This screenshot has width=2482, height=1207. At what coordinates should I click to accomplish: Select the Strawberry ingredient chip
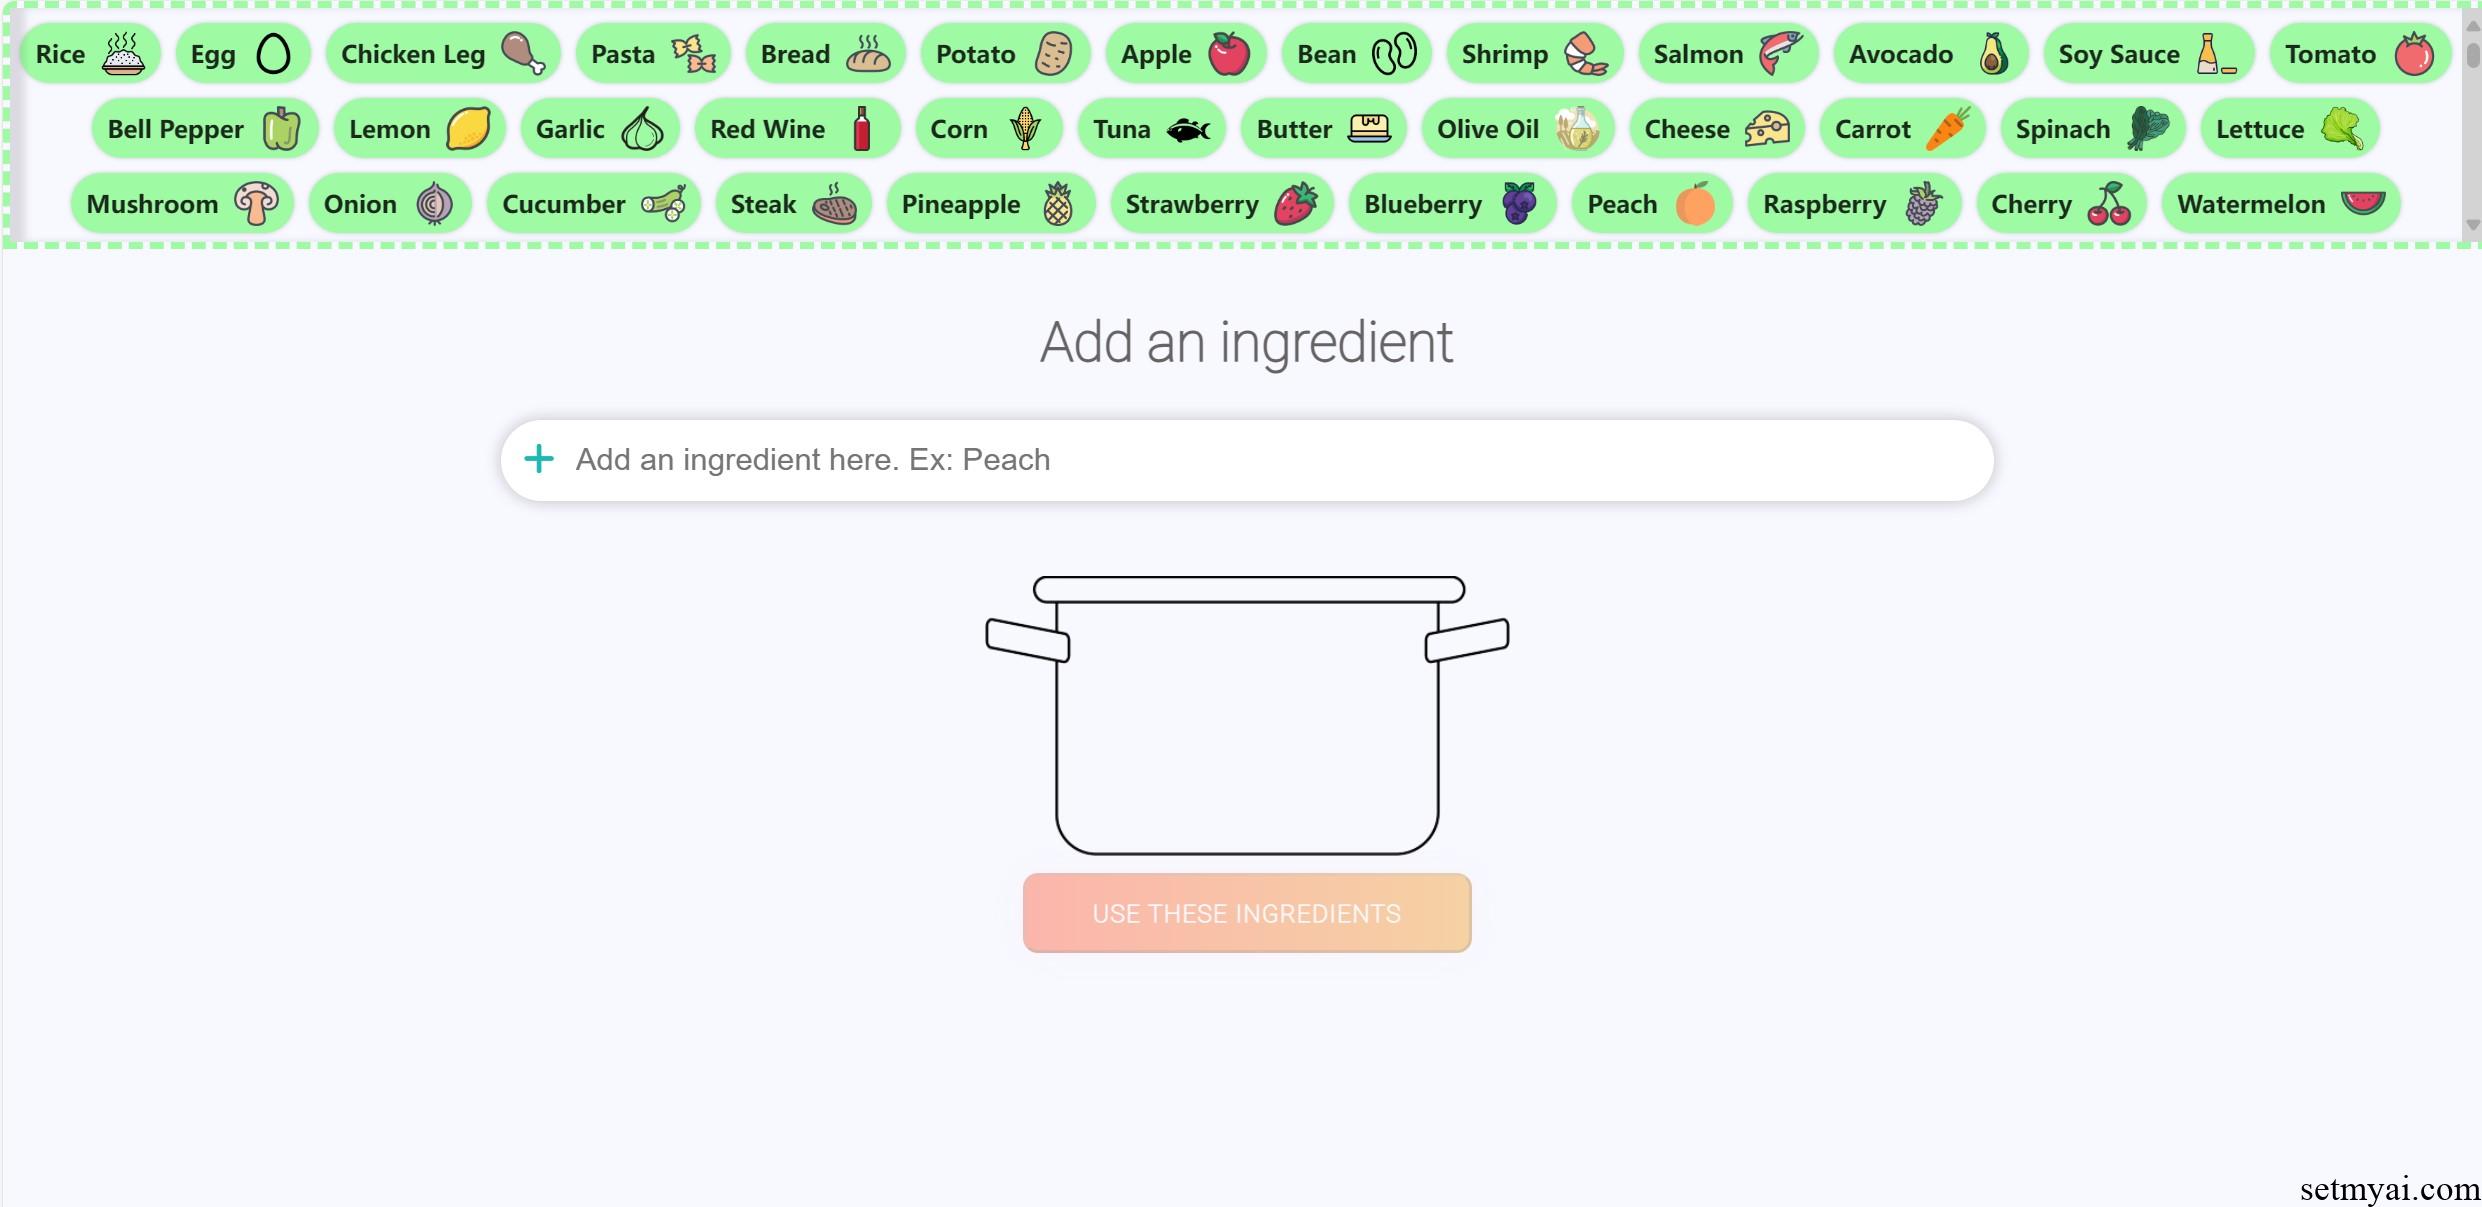click(x=1221, y=204)
